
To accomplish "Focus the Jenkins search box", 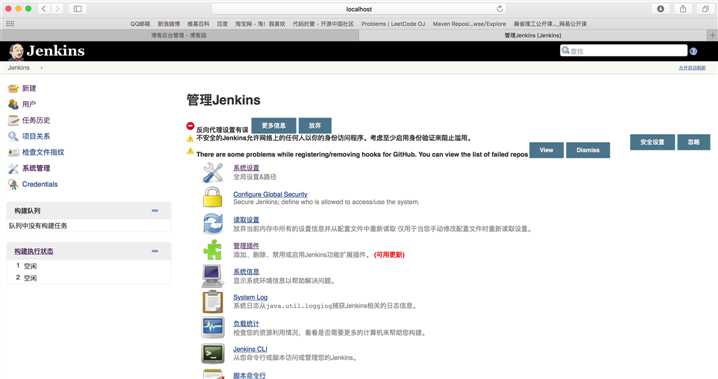I will [x=624, y=50].
